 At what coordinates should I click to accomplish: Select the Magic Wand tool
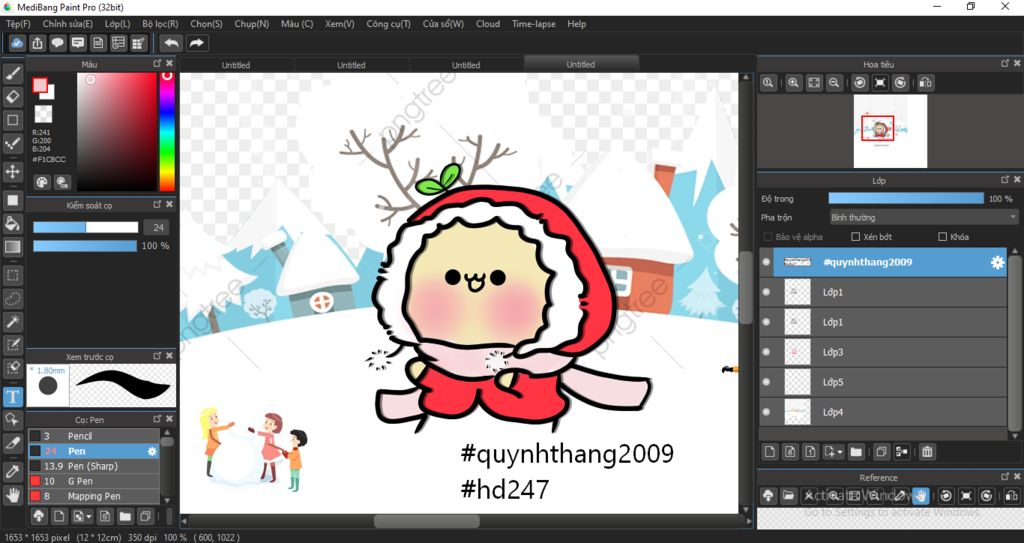coord(12,321)
